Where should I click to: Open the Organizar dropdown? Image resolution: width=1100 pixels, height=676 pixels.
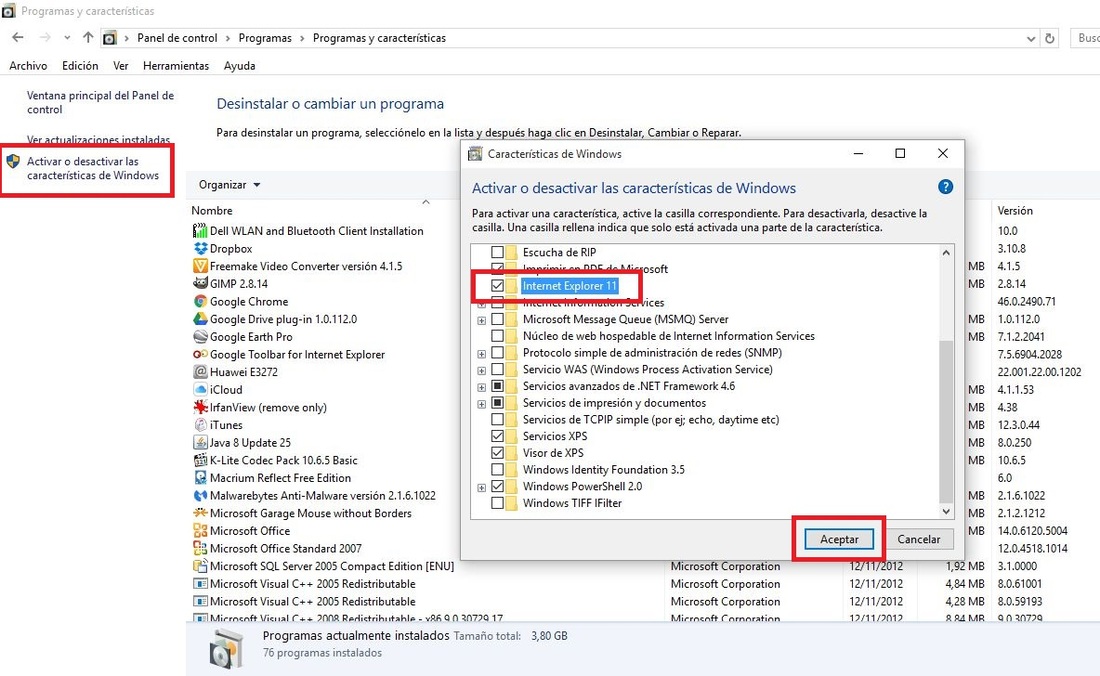coord(229,185)
